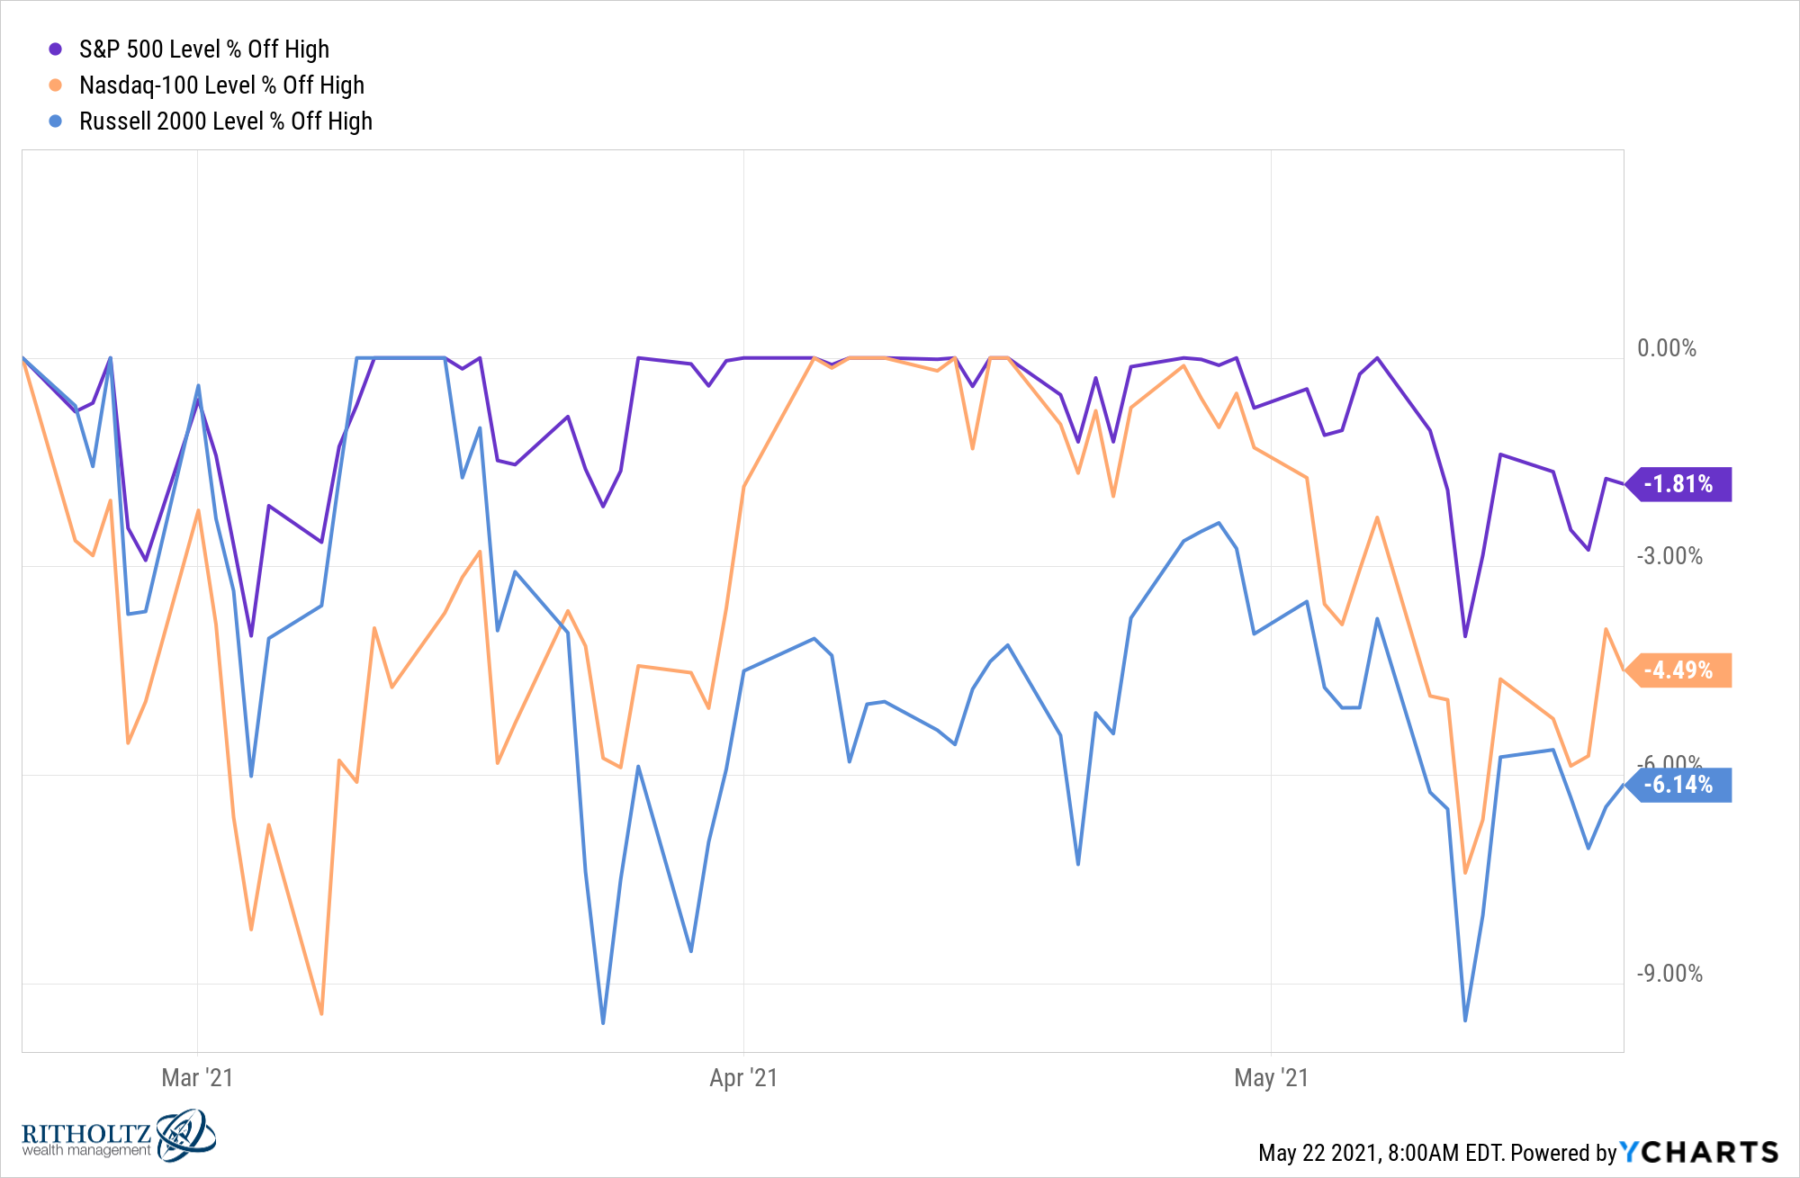Viewport: 1800px width, 1178px height.
Task: Click the orange Nasdaq-100 legend dot
Action: pyautogui.click(x=56, y=85)
